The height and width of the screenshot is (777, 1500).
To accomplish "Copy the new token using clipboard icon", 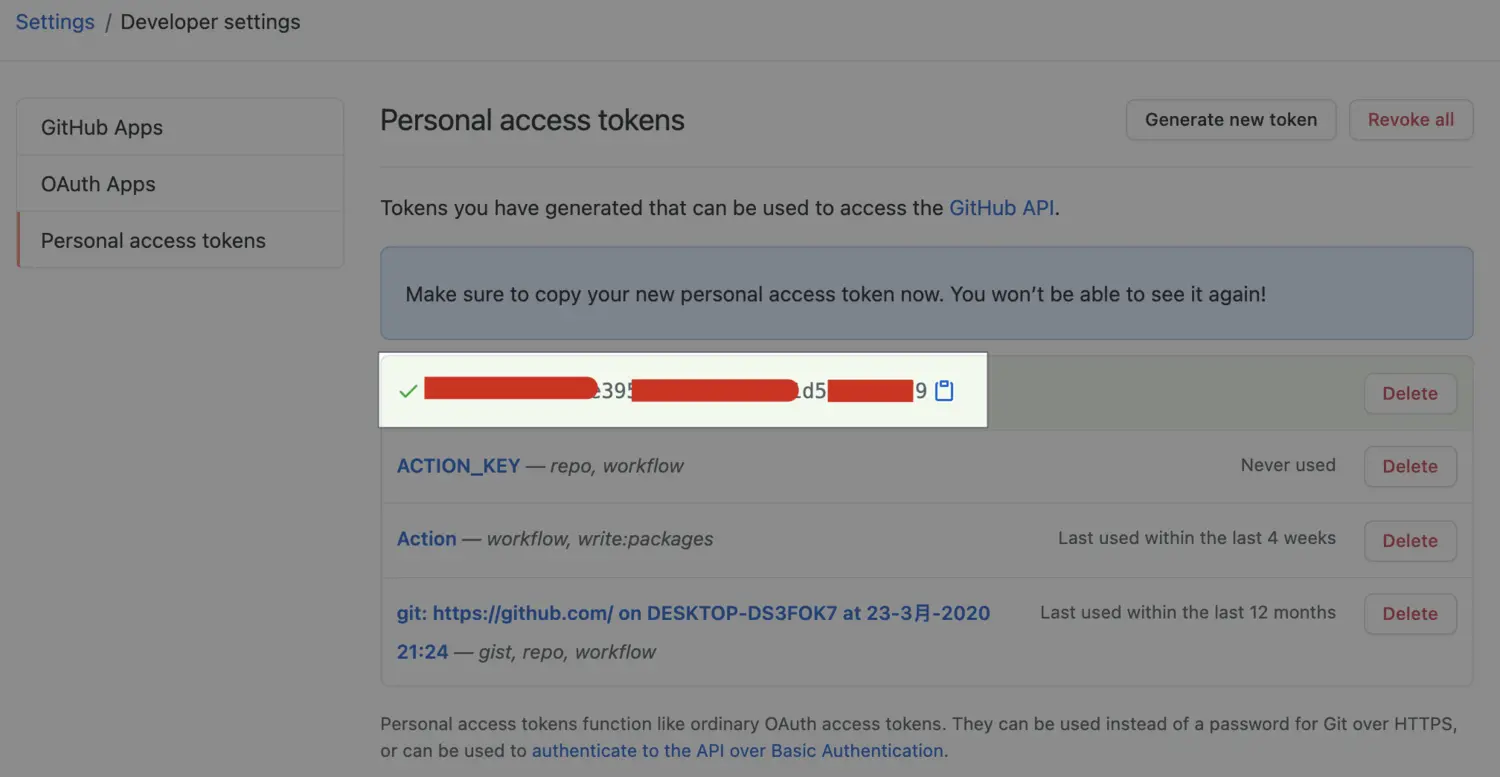I will pyautogui.click(x=943, y=391).
